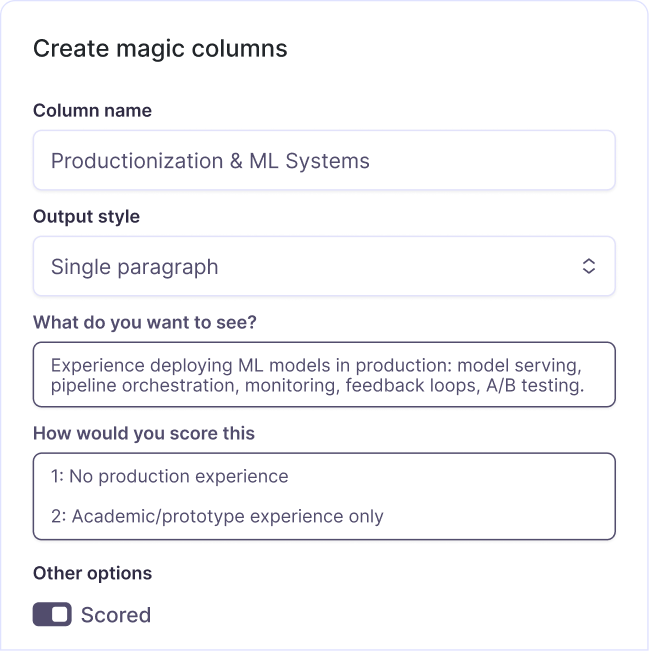Click the 'Productionization & ML Systems' text
This screenshot has width=649, height=651.
tap(210, 160)
